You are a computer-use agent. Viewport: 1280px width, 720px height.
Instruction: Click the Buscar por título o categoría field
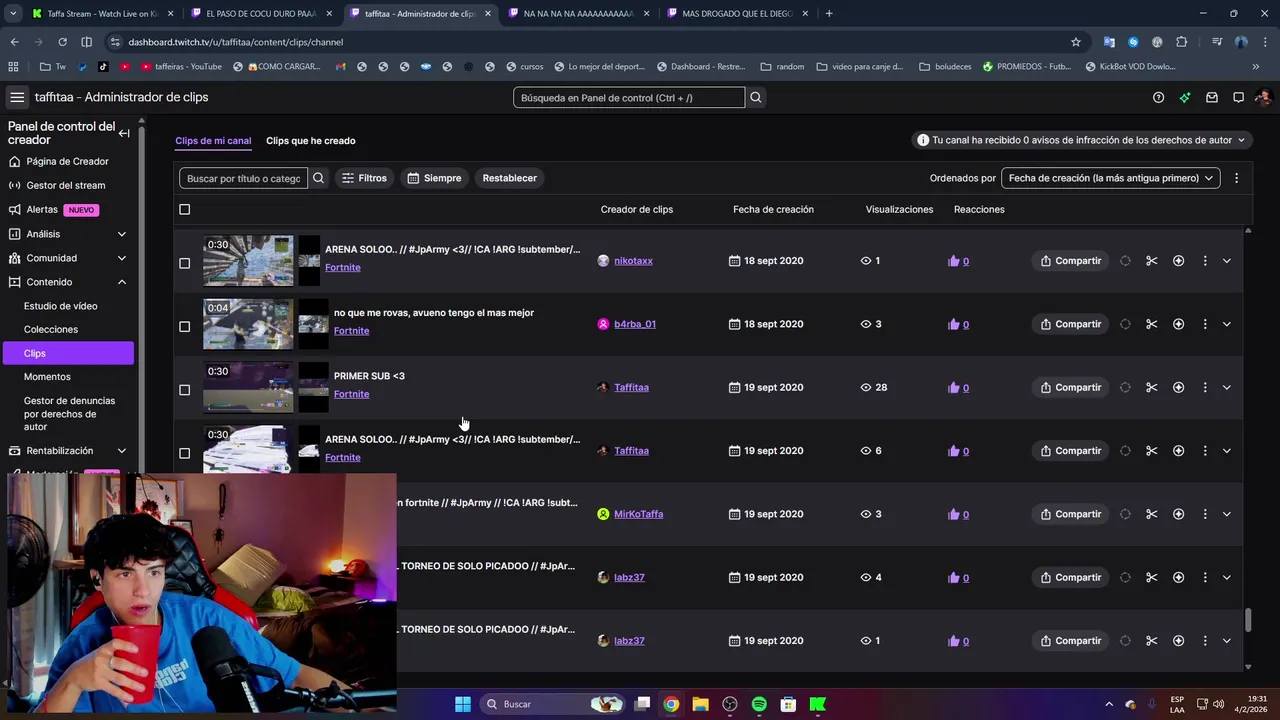(x=244, y=178)
